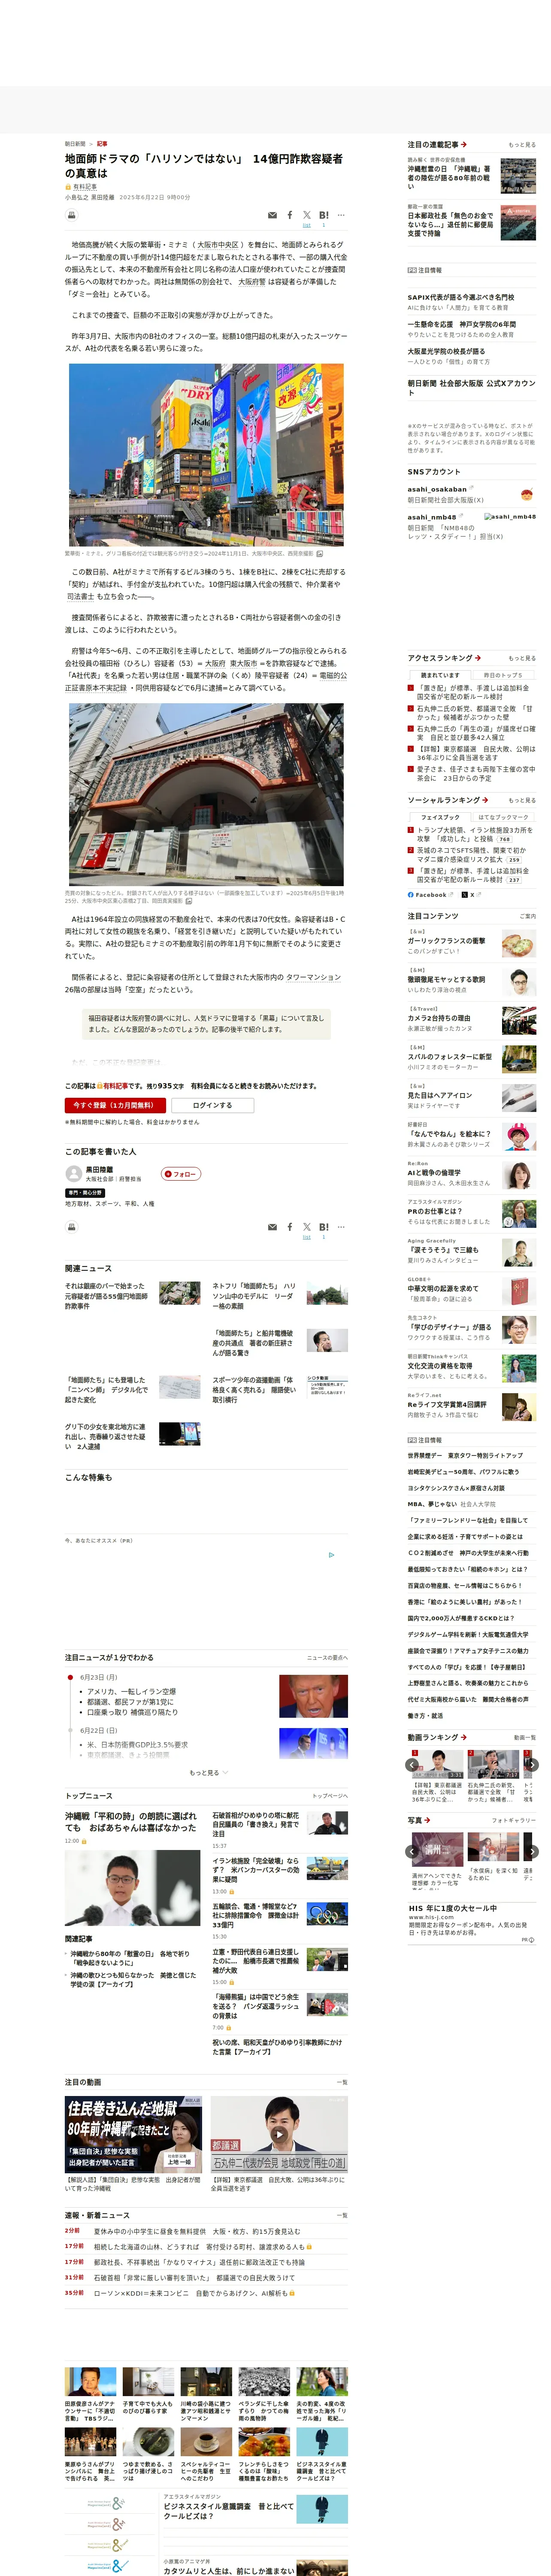551x2576 pixels.
Task: Click next arrow in 動画ランキング carousel
Action: tap(532, 1765)
